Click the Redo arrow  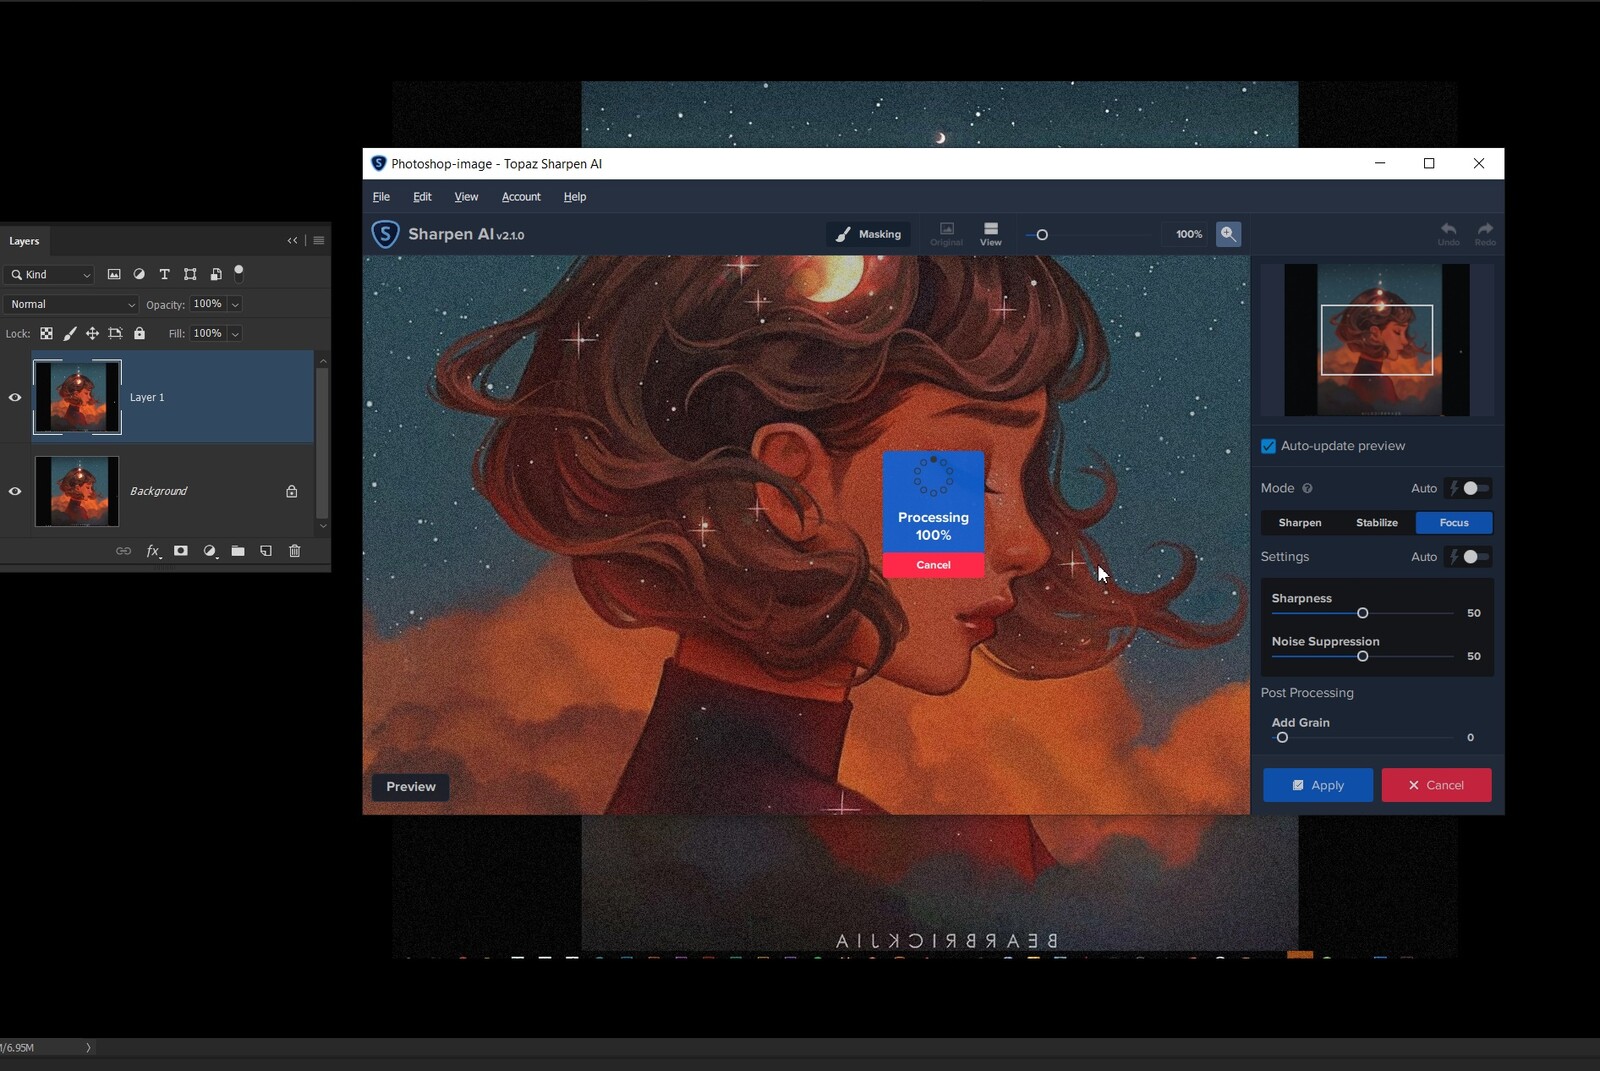pyautogui.click(x=1485, y=234)
